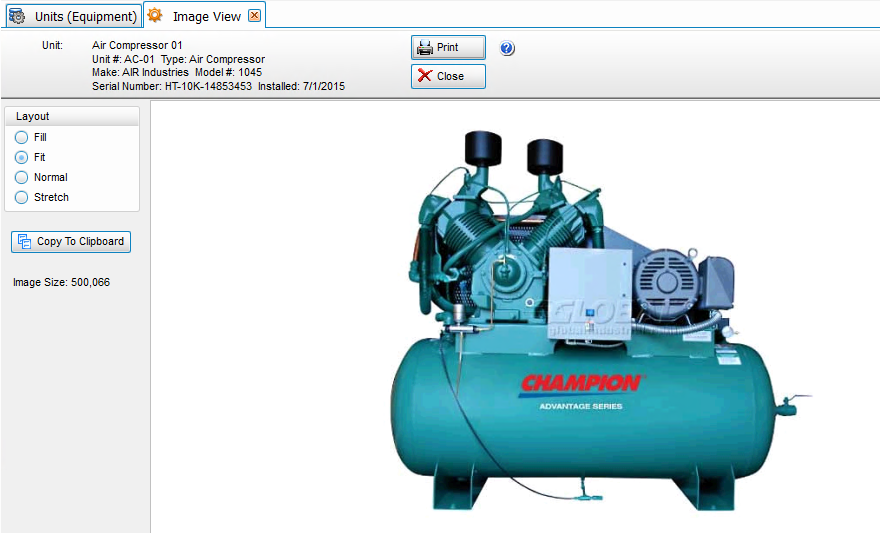Select the Fit layout option
This screenshot has width=880, height=533.
click(x=21, y=157)
